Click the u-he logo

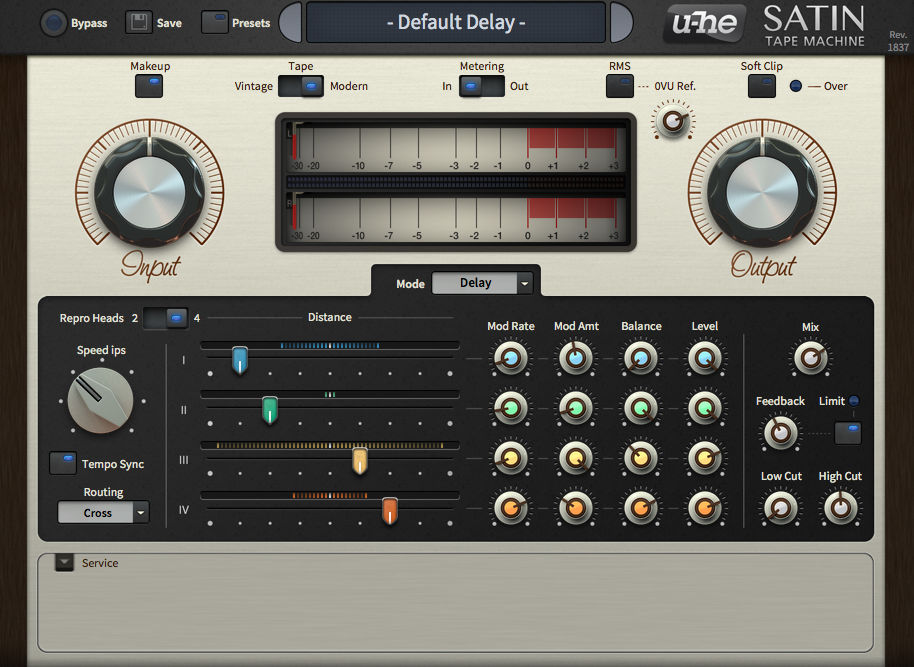point(704,23)
